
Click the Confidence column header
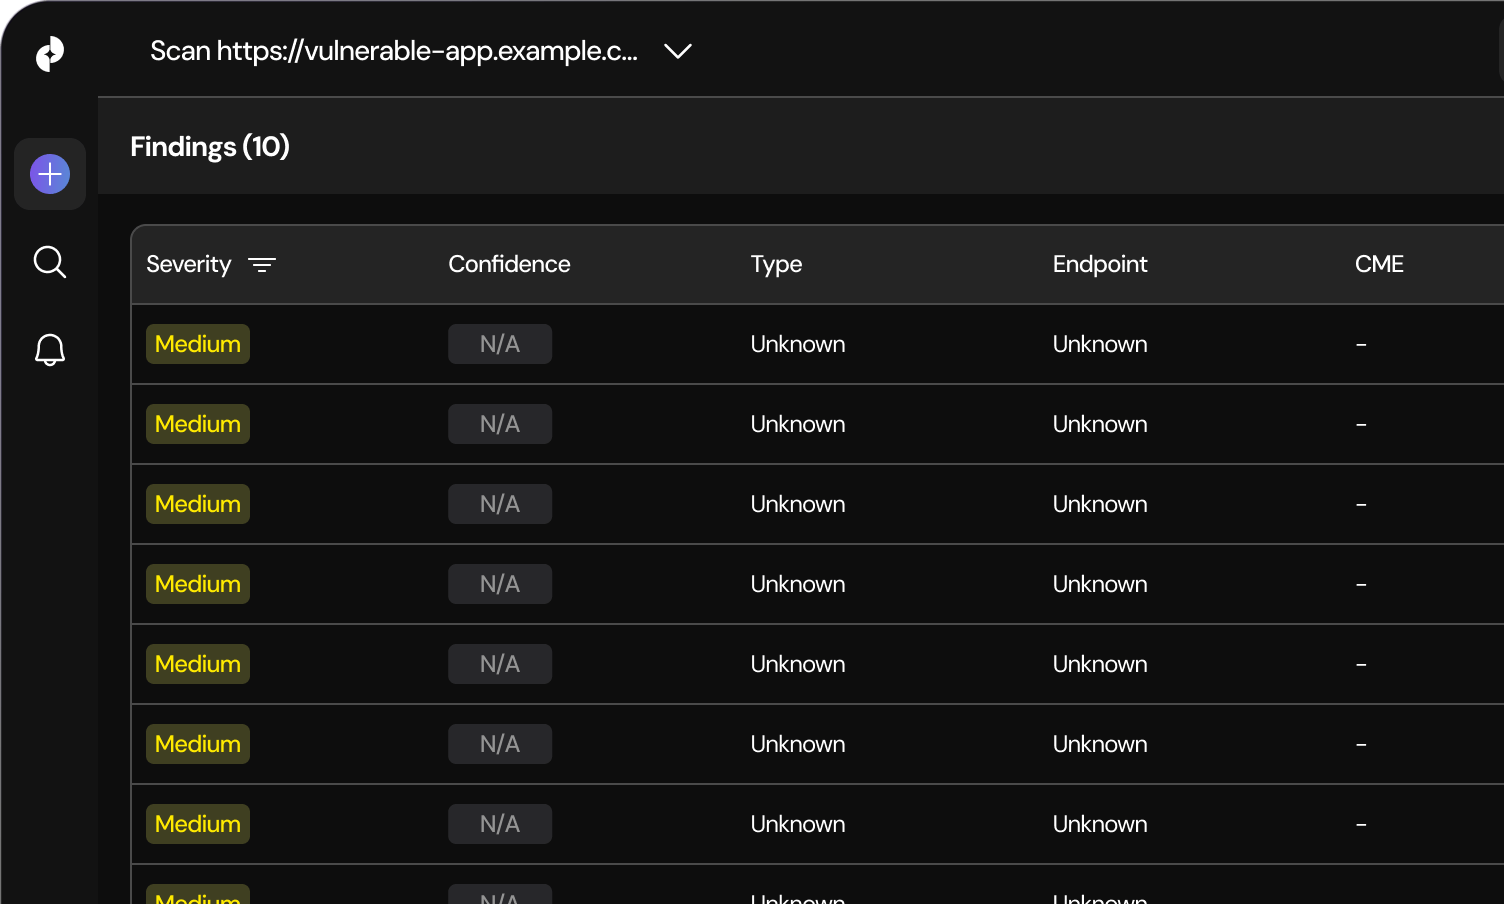[509, 264]
